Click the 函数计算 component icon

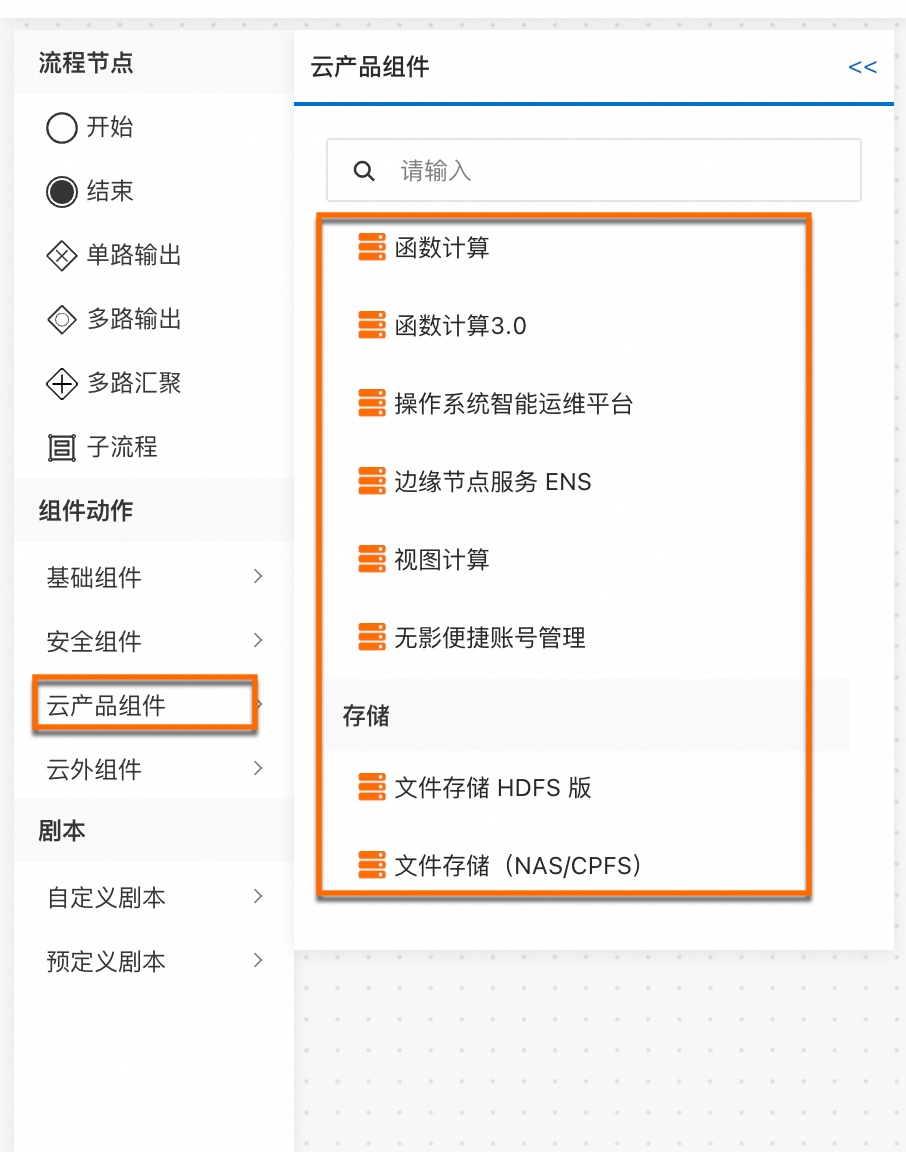[372, 247]
